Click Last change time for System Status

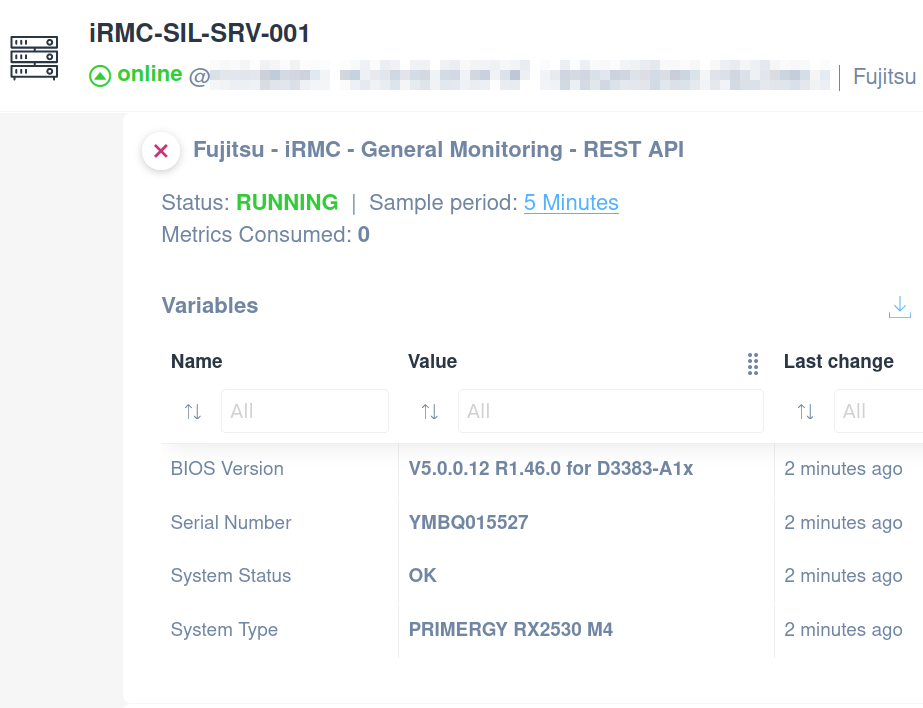[844, 576]
